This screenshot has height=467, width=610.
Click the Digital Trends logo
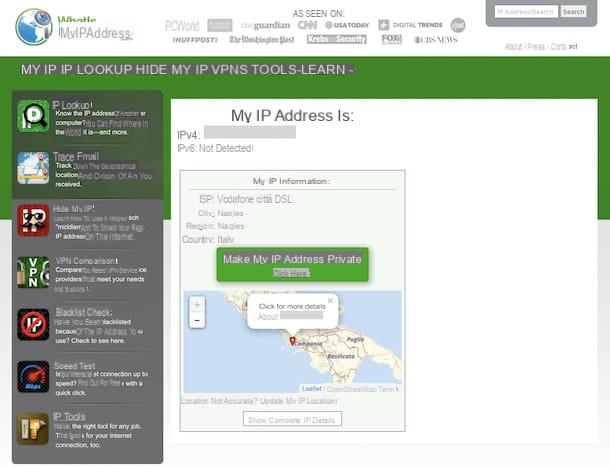pyautogui.click(x=410, y=25)
